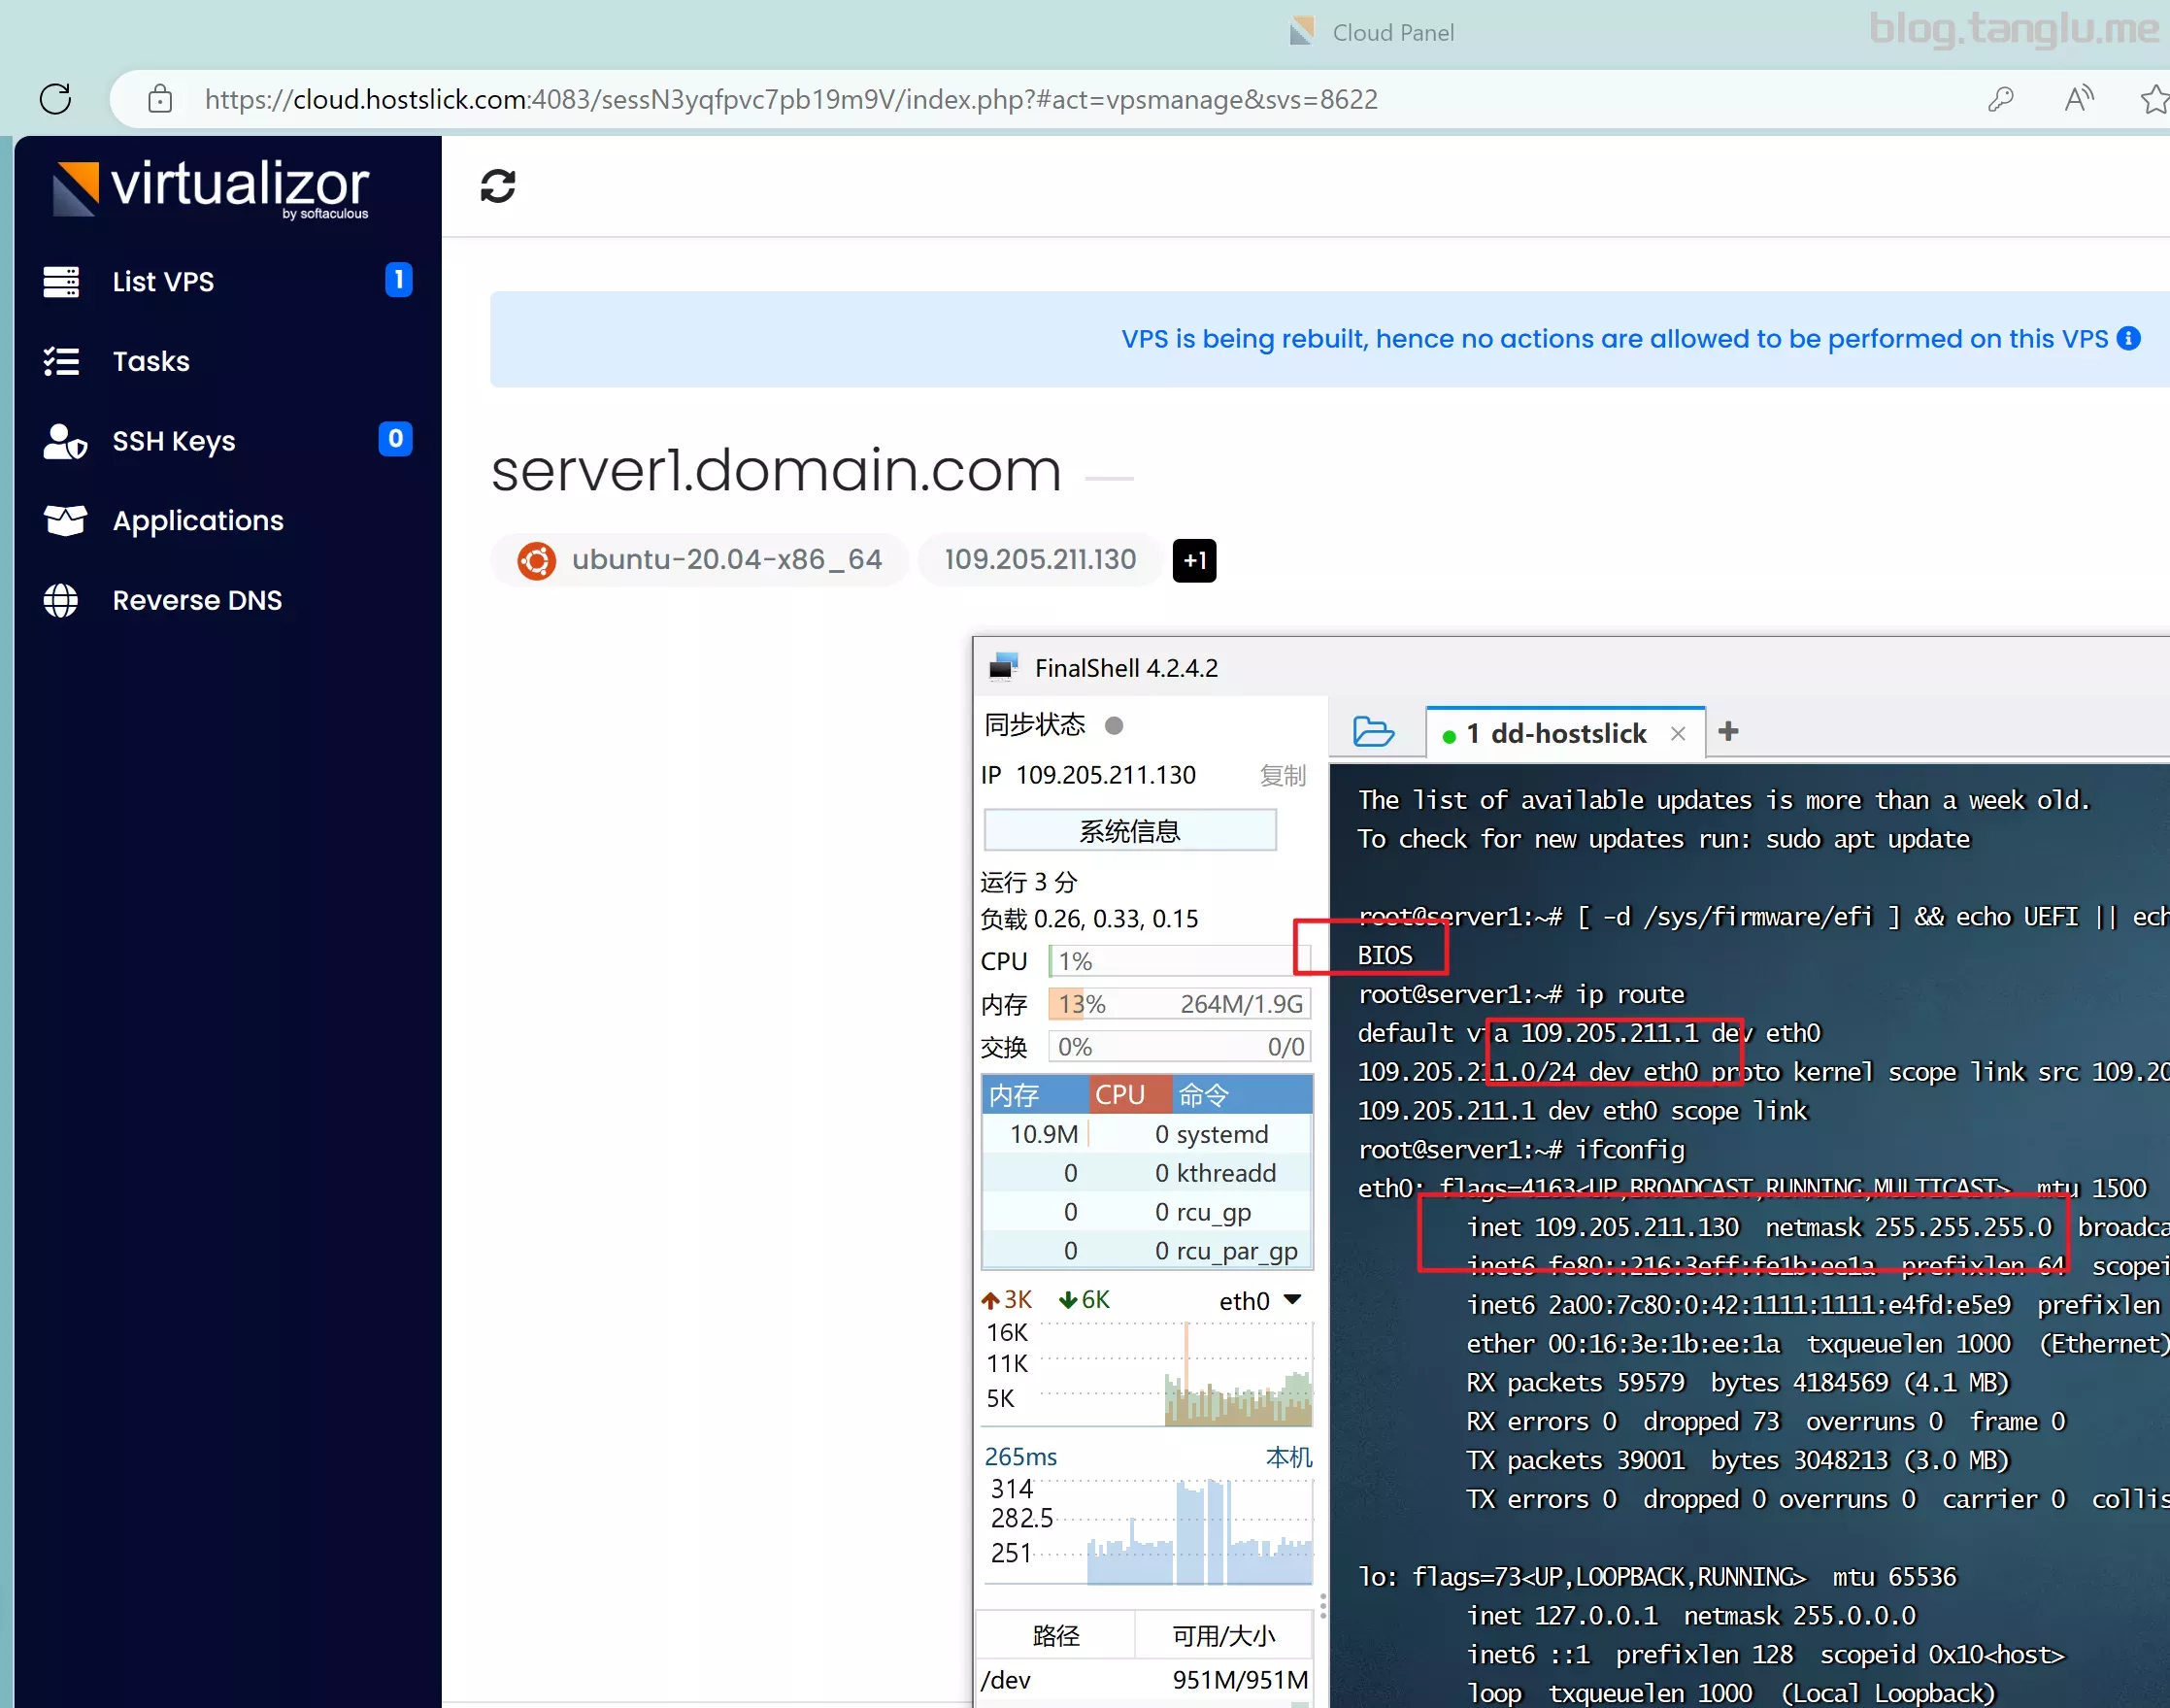
Task: Reload the browser page
Action: [x=55, y=98]
